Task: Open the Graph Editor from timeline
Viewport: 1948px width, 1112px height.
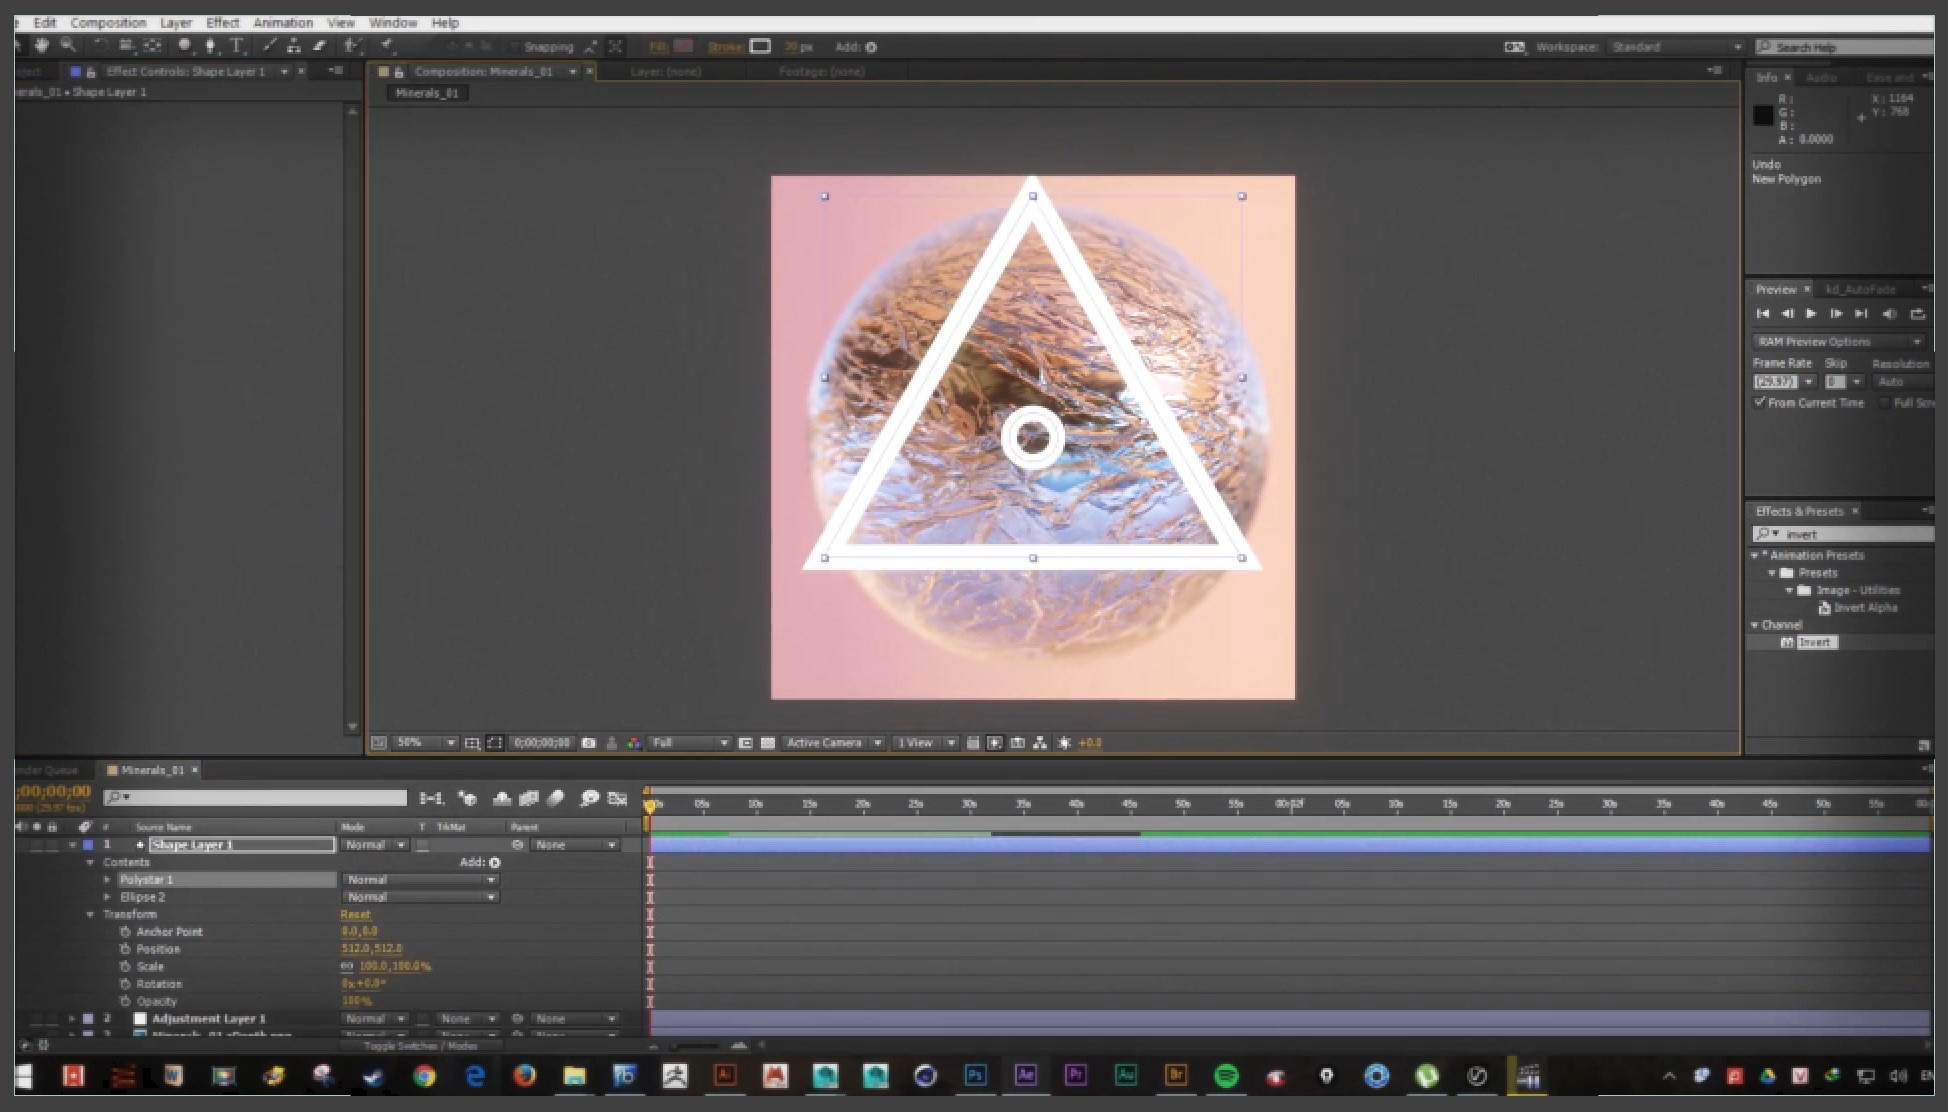Action: (618, 798)
